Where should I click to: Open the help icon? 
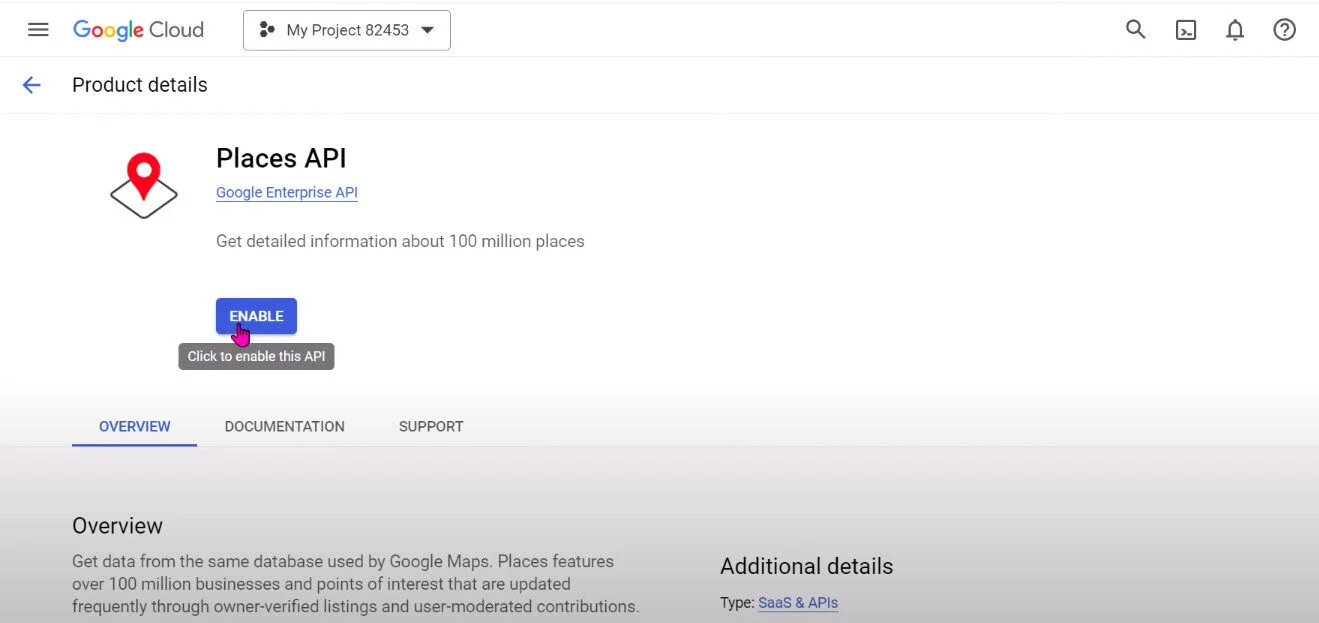(x=1284, y=29)
